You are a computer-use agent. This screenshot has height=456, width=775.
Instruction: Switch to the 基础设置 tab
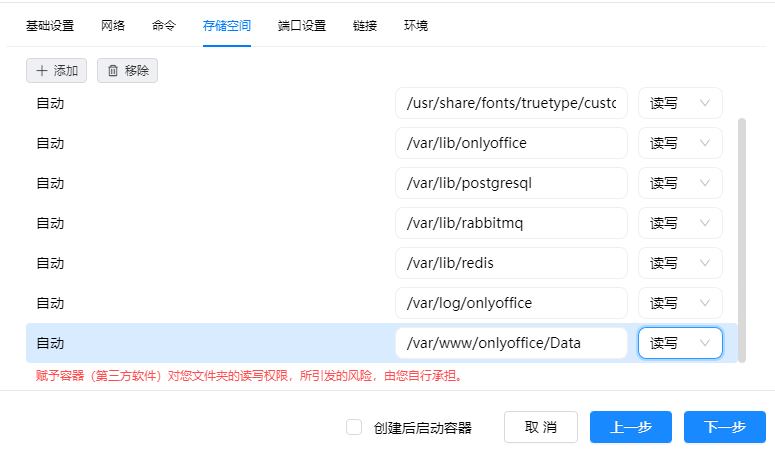pos(51,26)
